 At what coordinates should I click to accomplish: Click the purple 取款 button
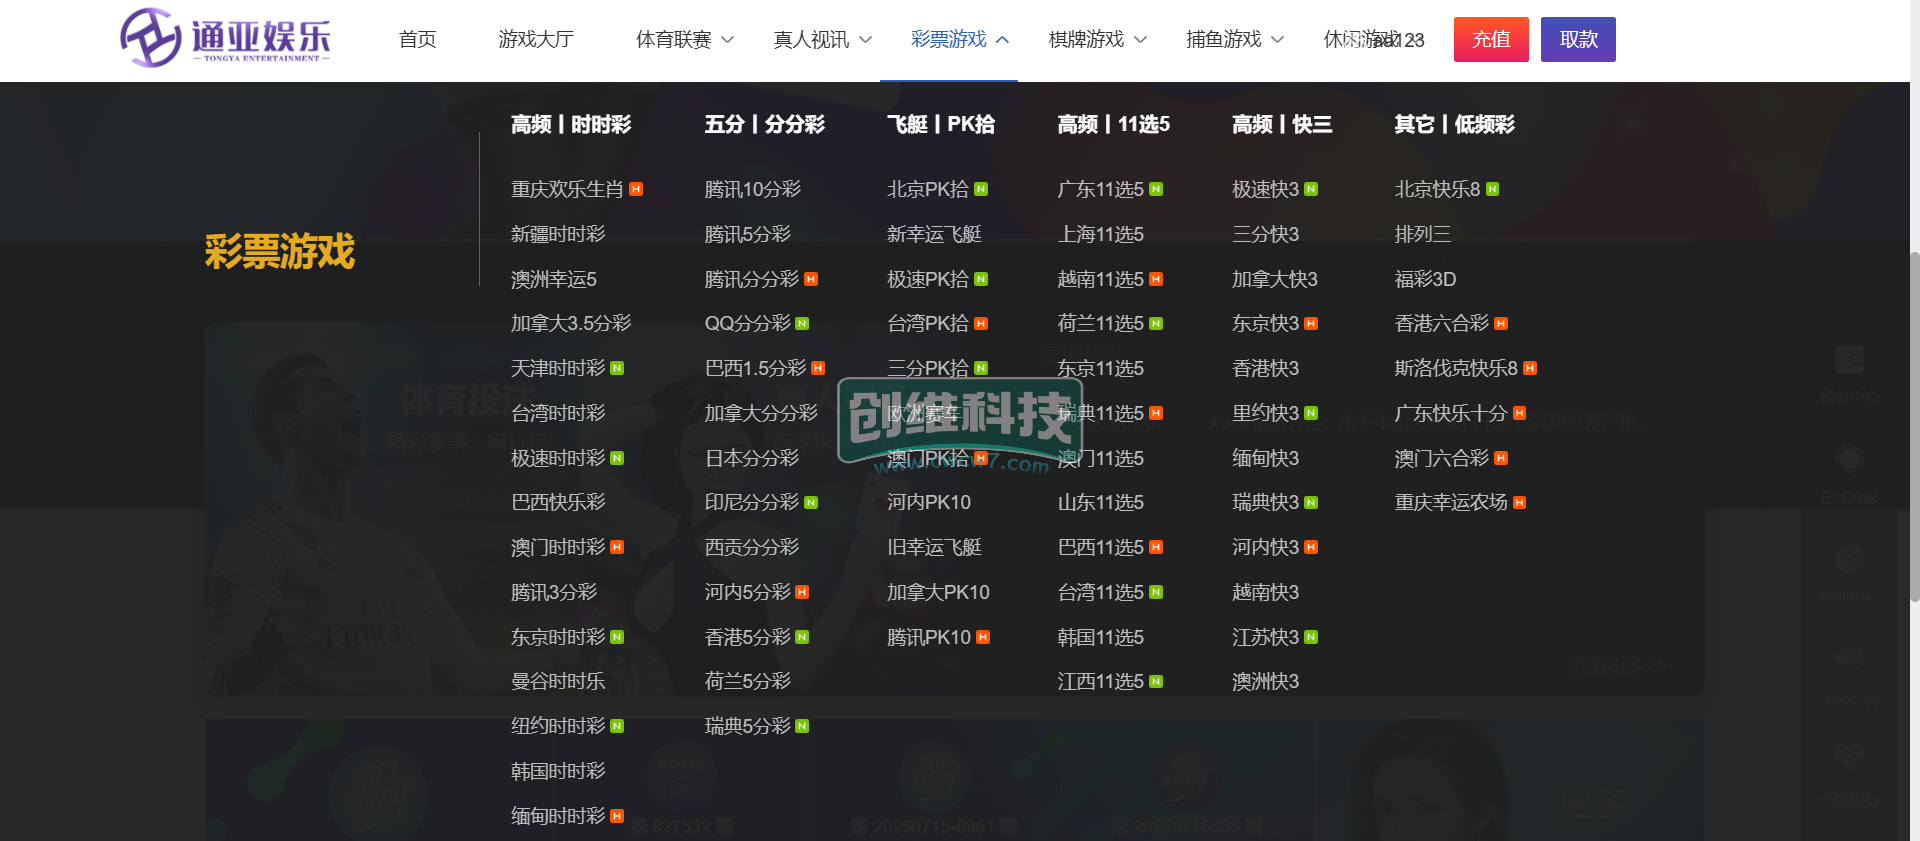[x=1578, y=39]
